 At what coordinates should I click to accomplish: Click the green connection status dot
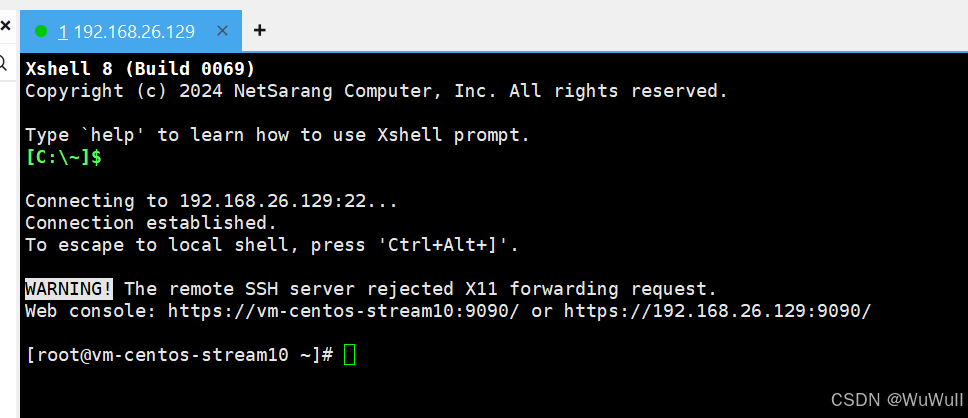(x=41, y=31)
